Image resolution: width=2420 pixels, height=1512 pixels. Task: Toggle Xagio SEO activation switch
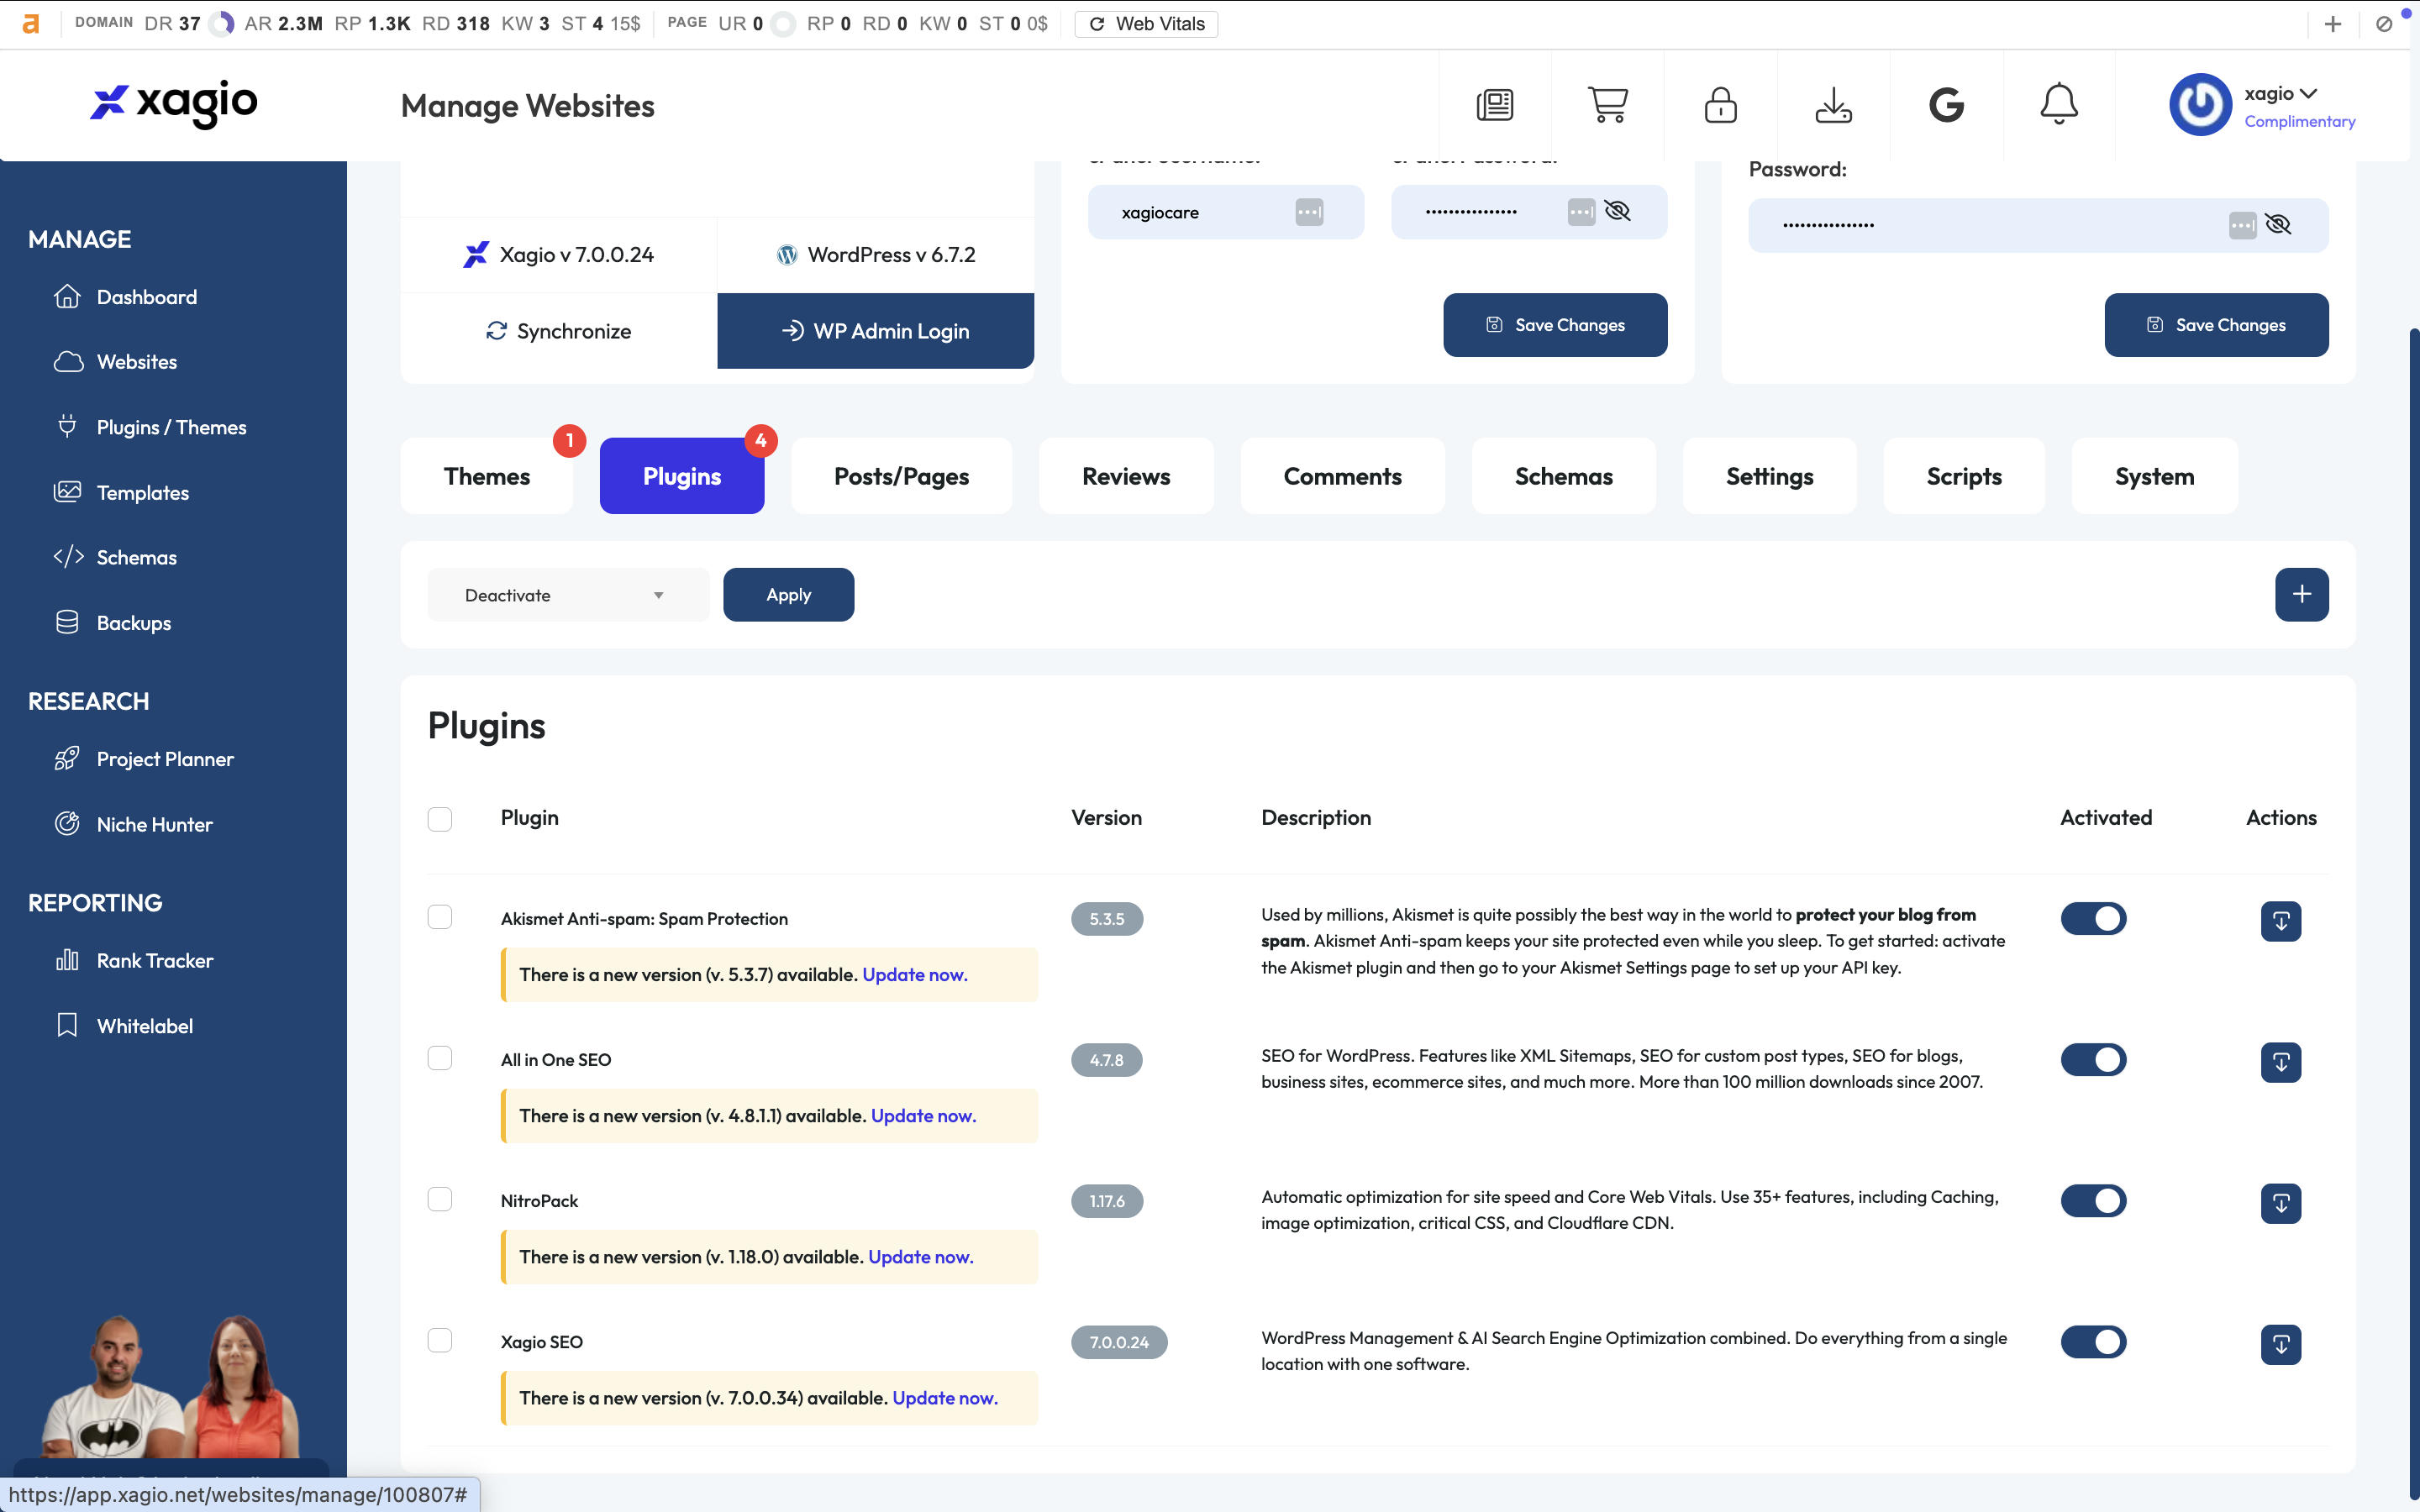tap(2093, 1342)
